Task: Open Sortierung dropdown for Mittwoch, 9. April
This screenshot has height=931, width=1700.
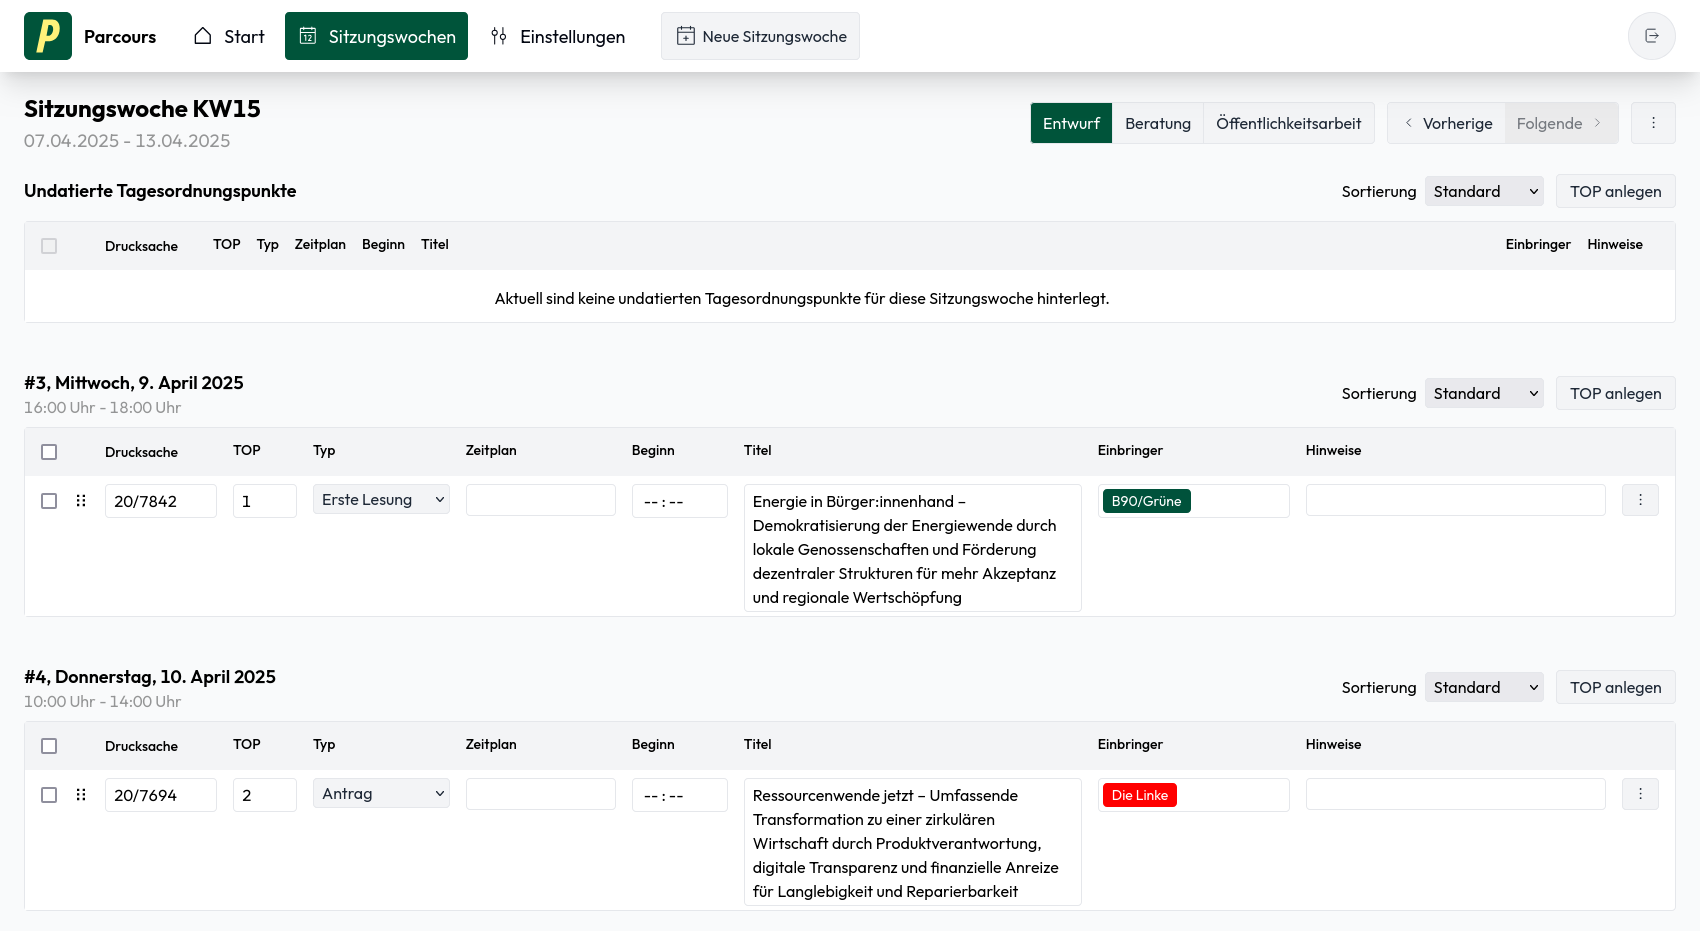Action: coord(1484,393)
